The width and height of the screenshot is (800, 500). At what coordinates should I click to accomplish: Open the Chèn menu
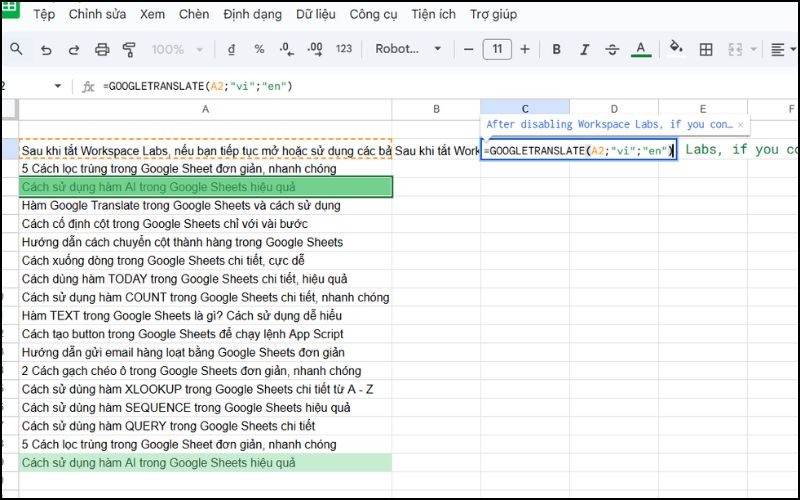[194, 14]
